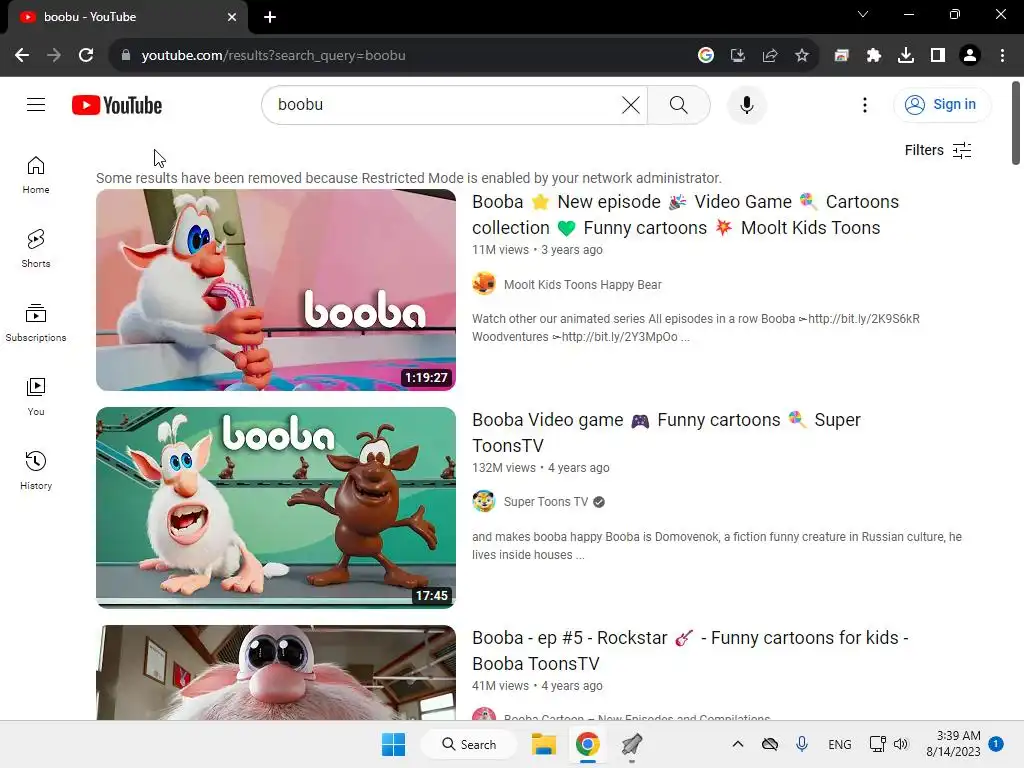The height and width of the screenshot is (768, 1024).
Task: Open the search Filters panel
Action: (x=938, y=150)
